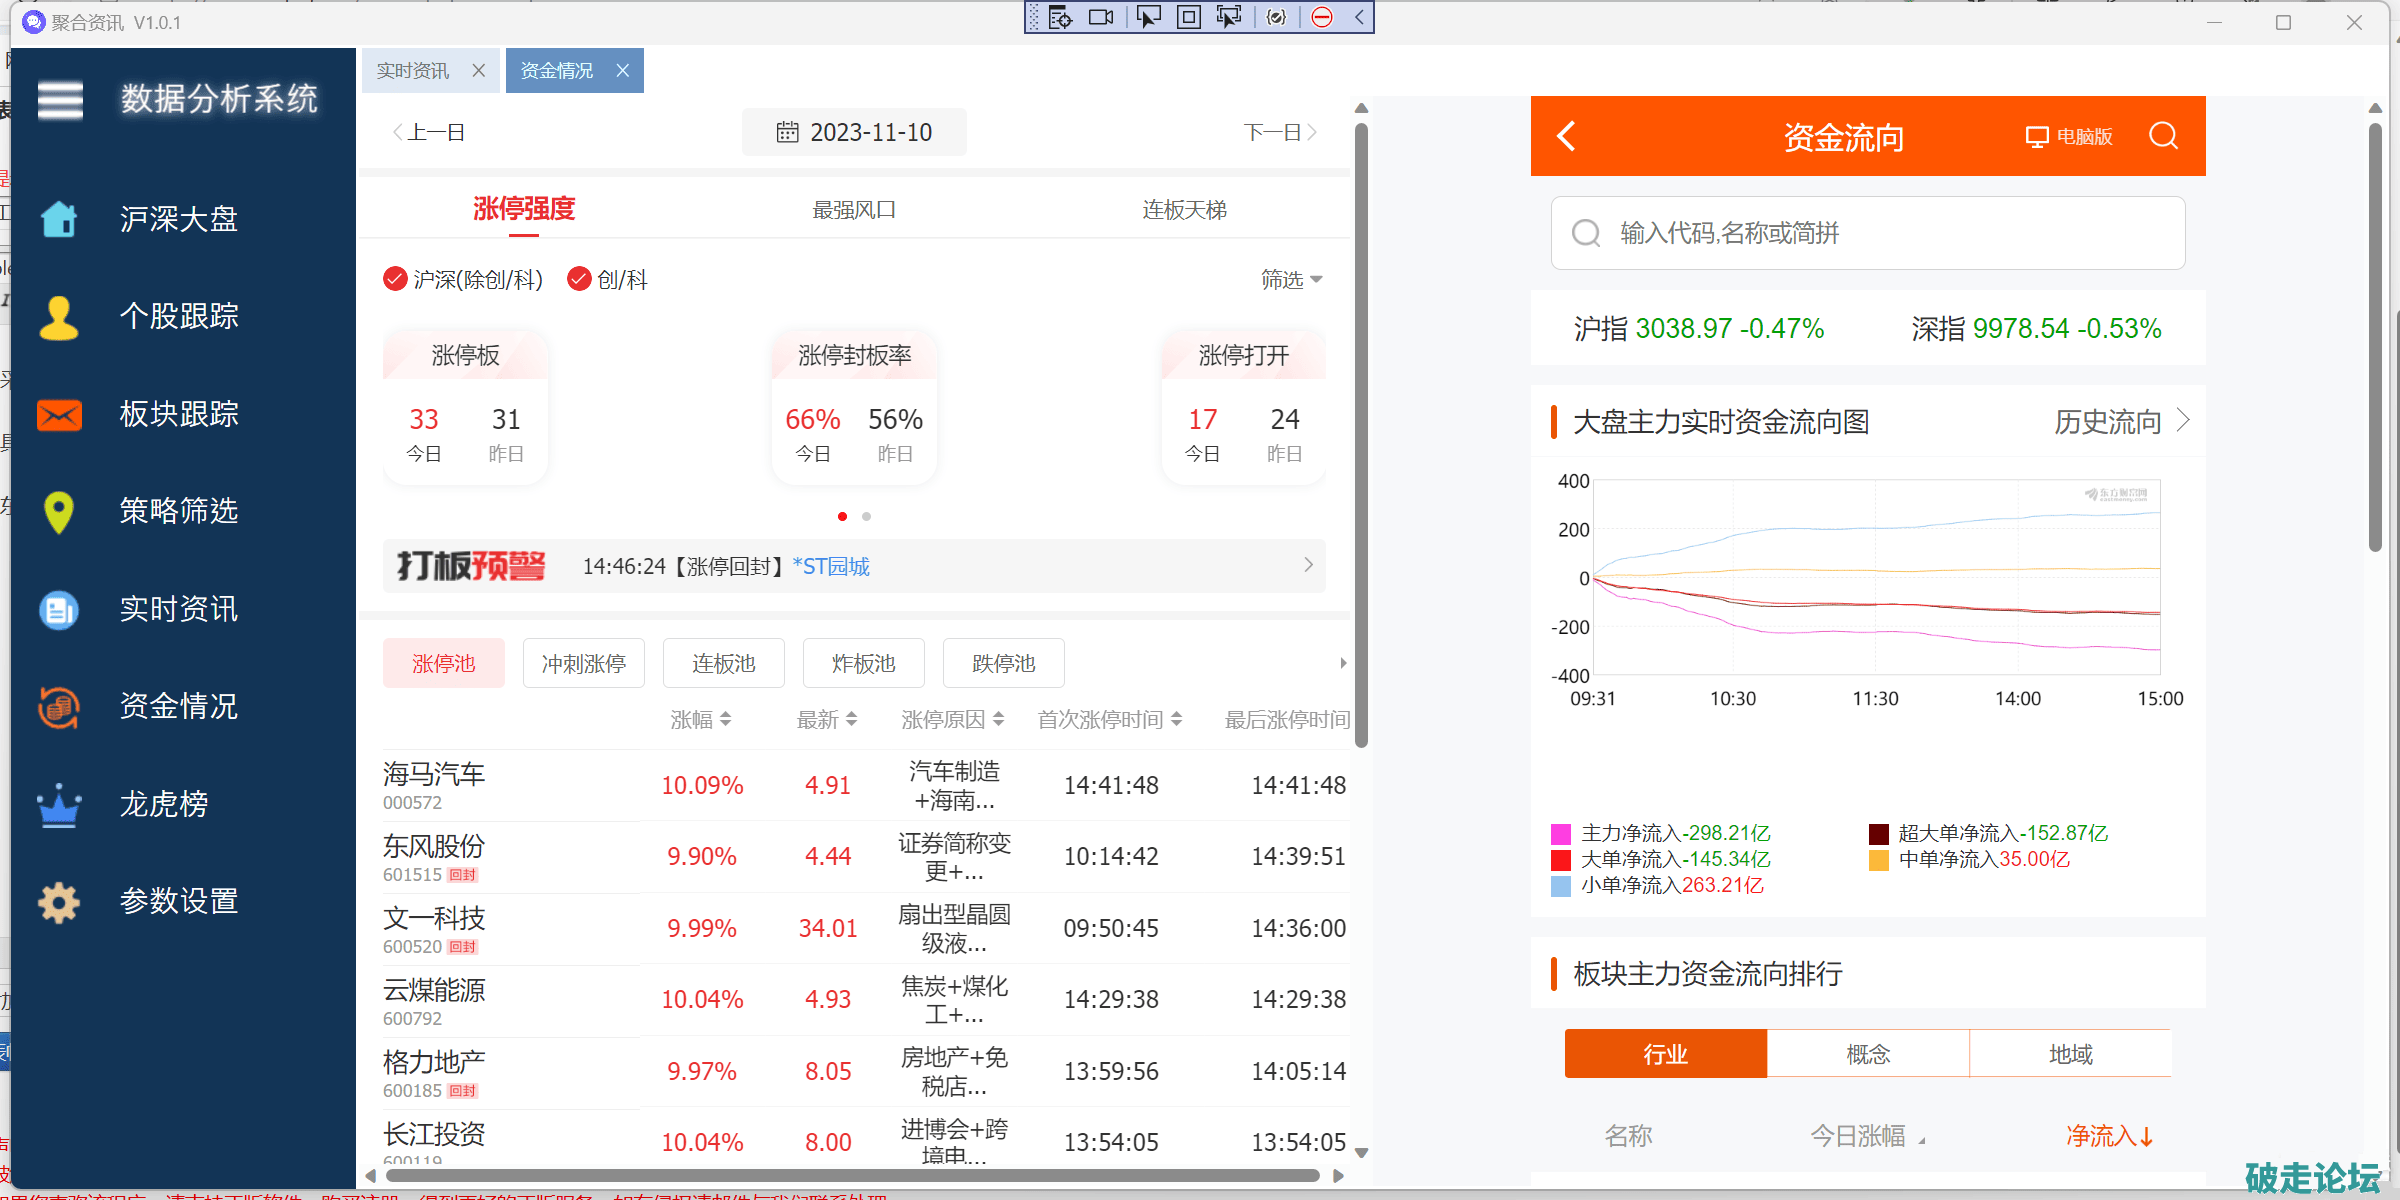Click the 板块跟踪 envelope icon

(59, 414)
